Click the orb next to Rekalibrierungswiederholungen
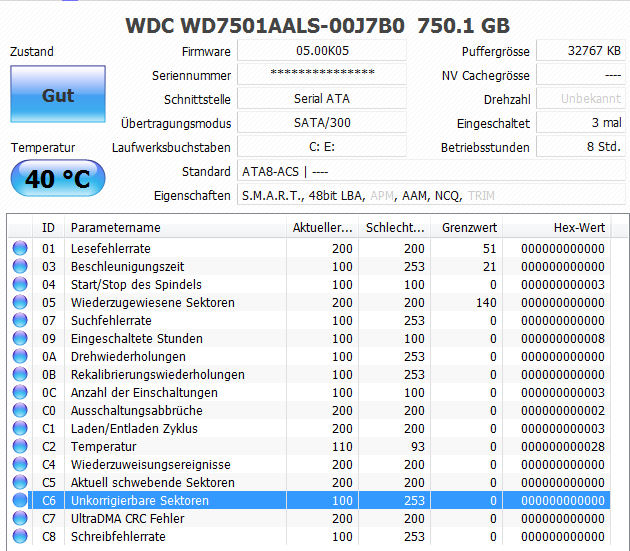The width and height of the screenshot is (630, 551). (x=20, y=374)
